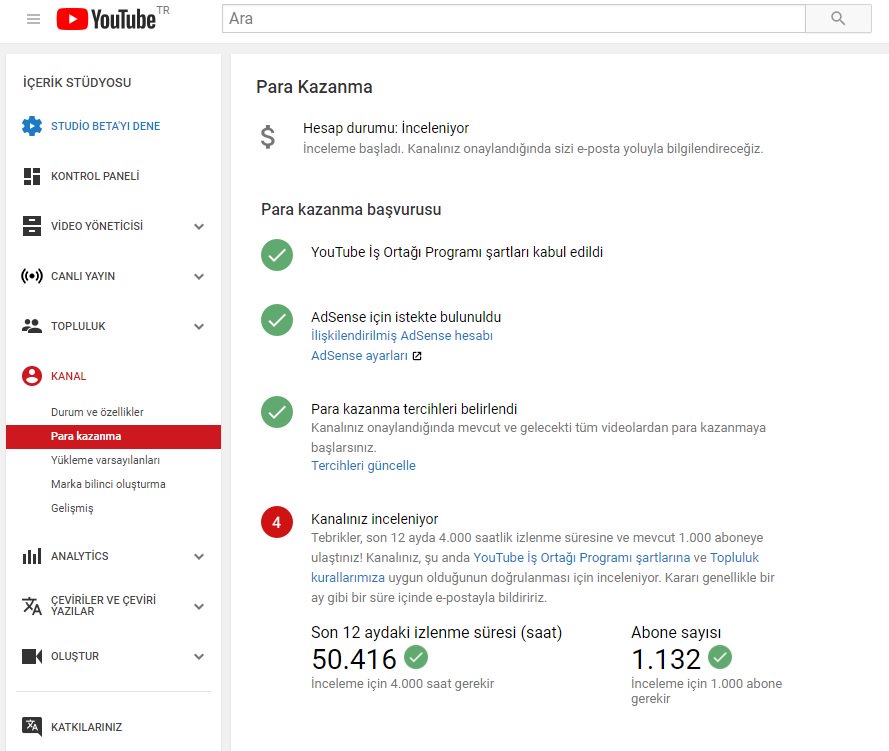Click external-link icon next to AdSense ayarları

point(417,356)
